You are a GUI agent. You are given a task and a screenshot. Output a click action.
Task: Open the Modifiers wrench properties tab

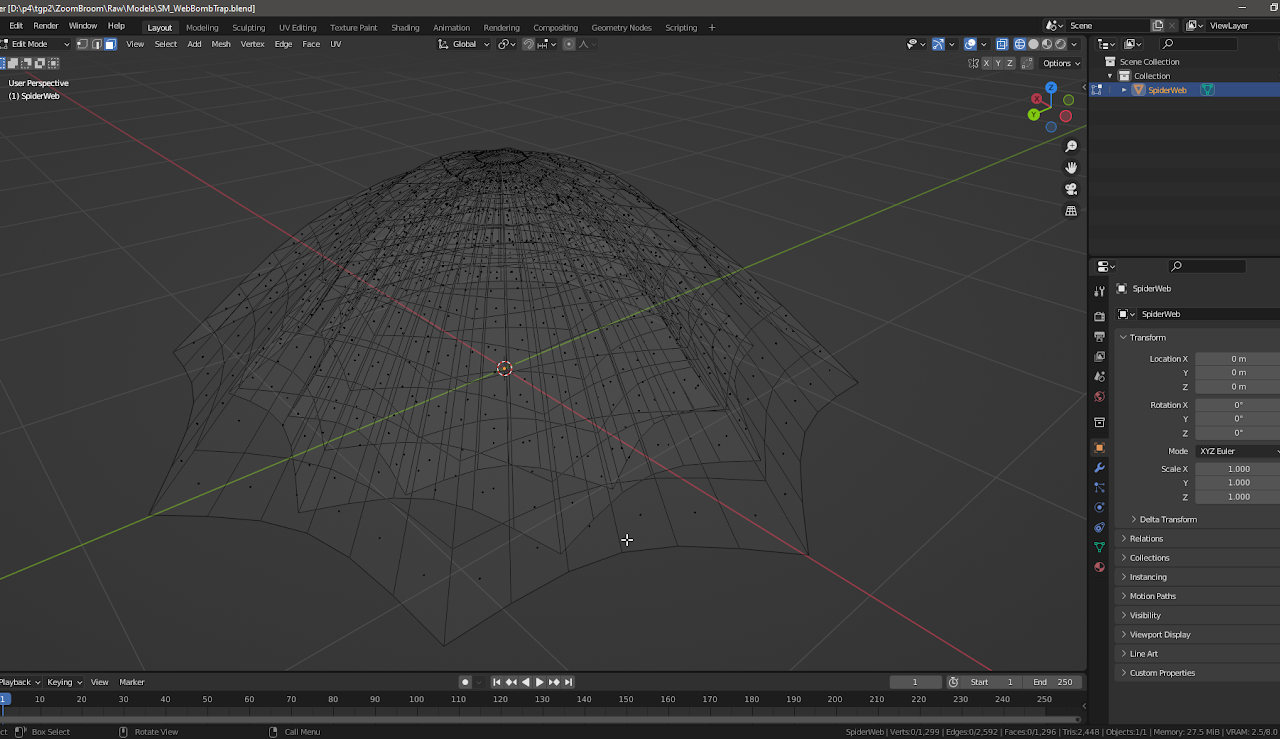click(x=1099, y=468)
